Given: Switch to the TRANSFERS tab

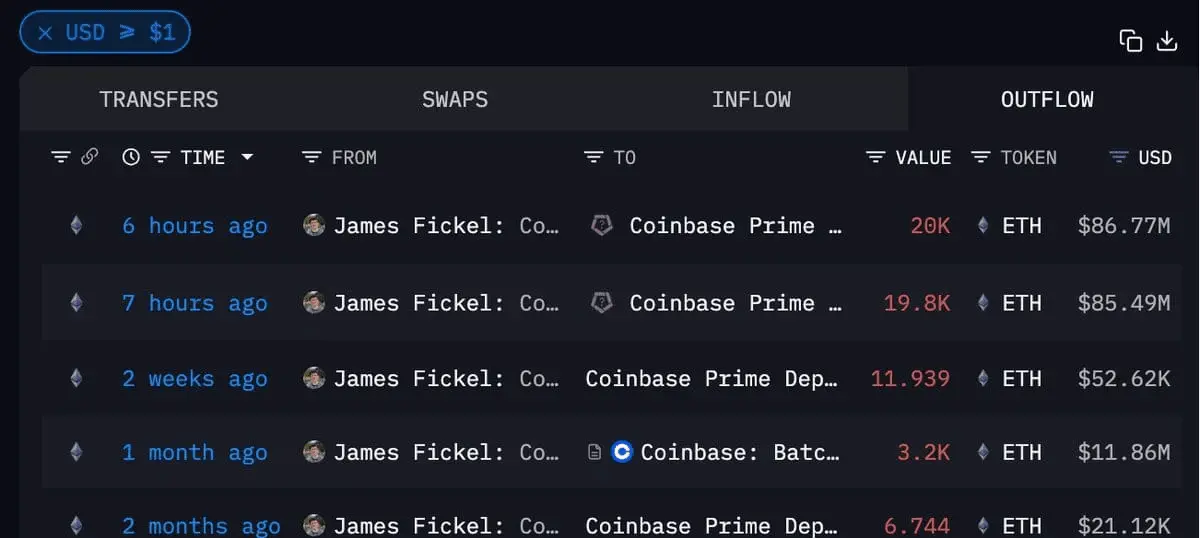Looking at the screenshot, I should tap(159, 99).
